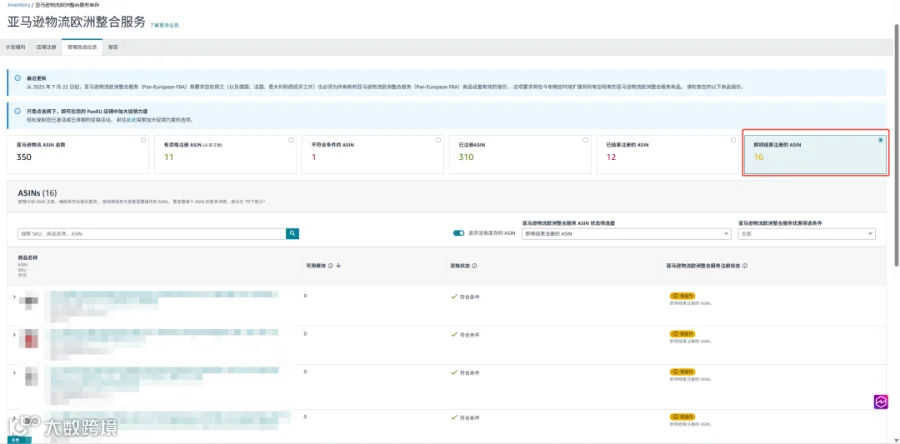The height and width of the screenshot is (444, 900).
Task: Click the teal button at bottom-left corner
Action: [x=20, y=440]
